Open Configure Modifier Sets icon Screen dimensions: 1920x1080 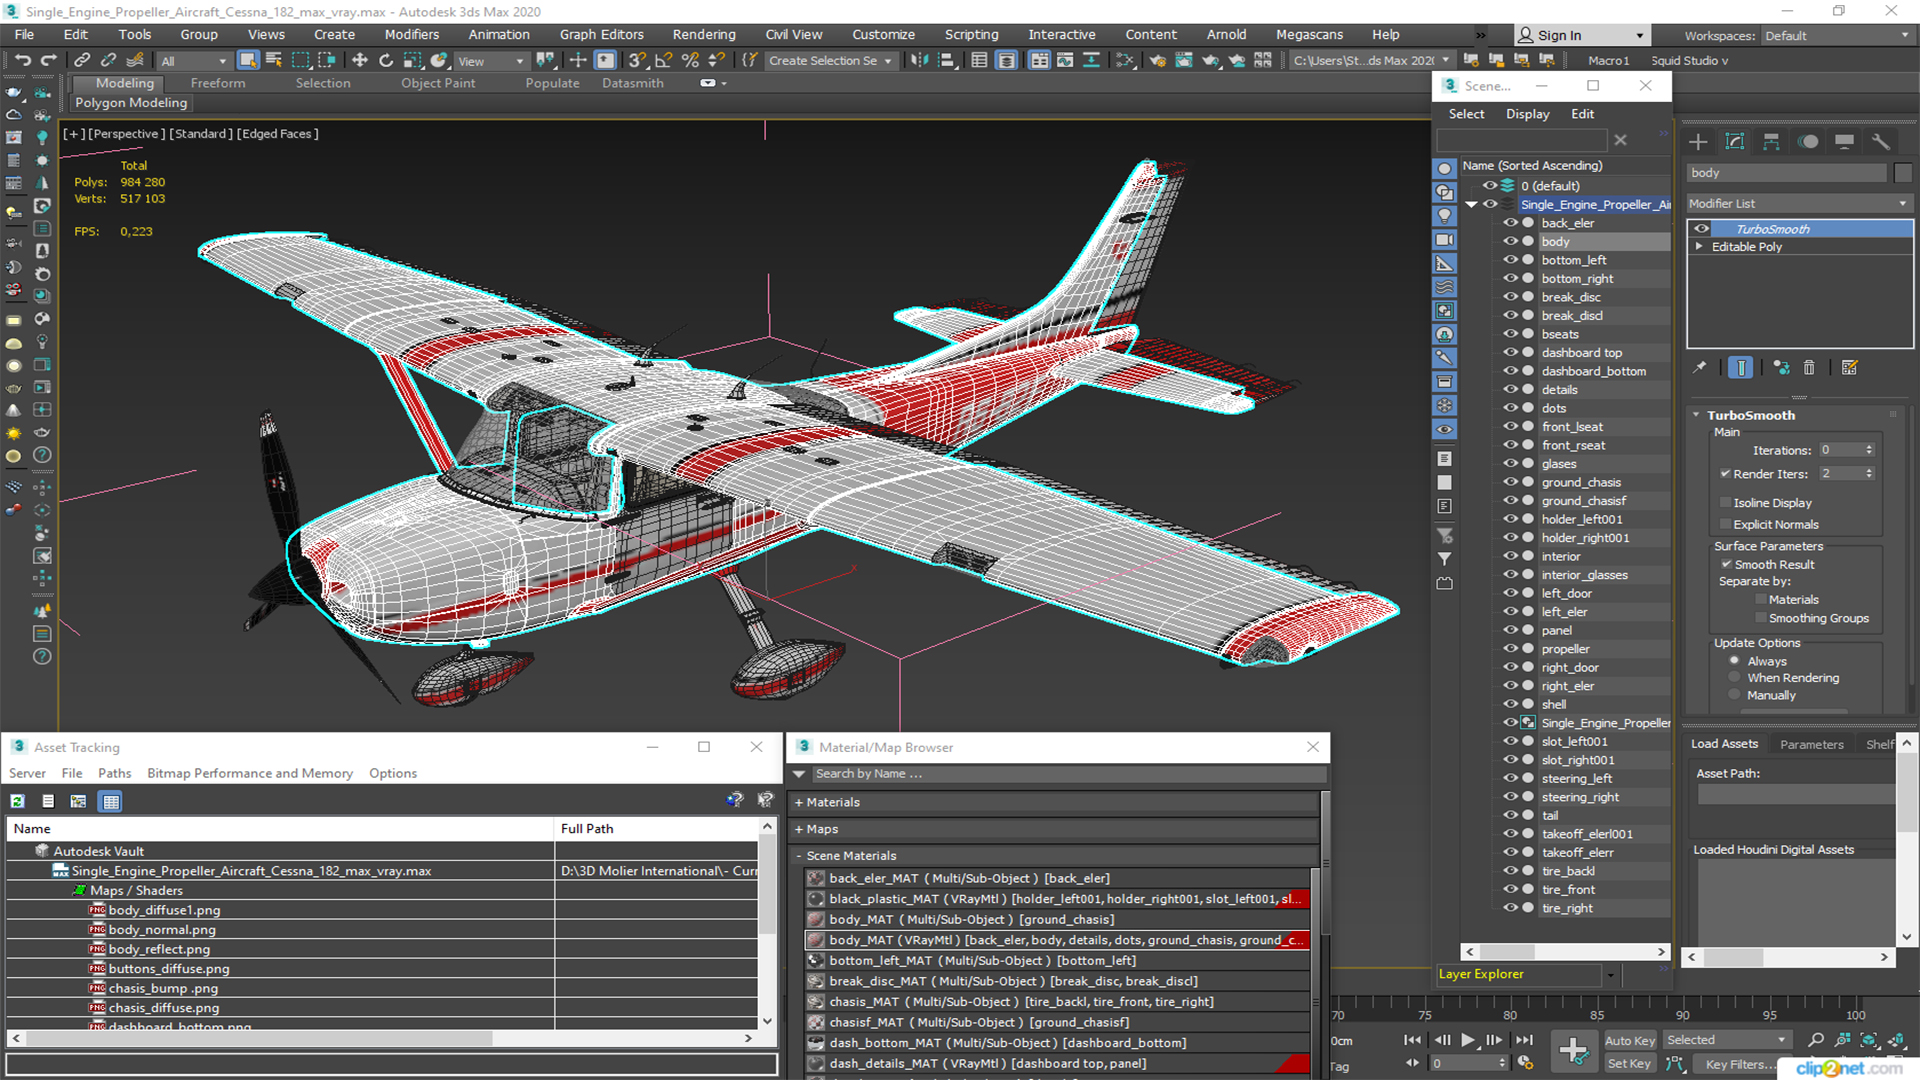tap(1849, 368)
